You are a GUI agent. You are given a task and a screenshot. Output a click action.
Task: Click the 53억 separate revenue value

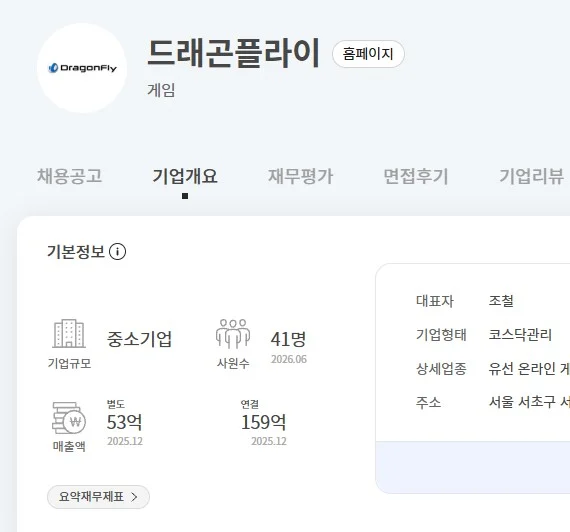pyautogui.click(x=124, y=422)
